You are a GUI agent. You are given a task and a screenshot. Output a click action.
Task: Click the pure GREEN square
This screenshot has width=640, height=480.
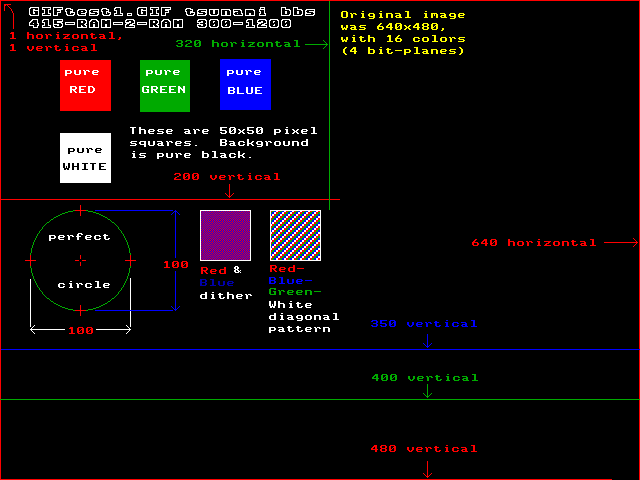coord(165,86)
